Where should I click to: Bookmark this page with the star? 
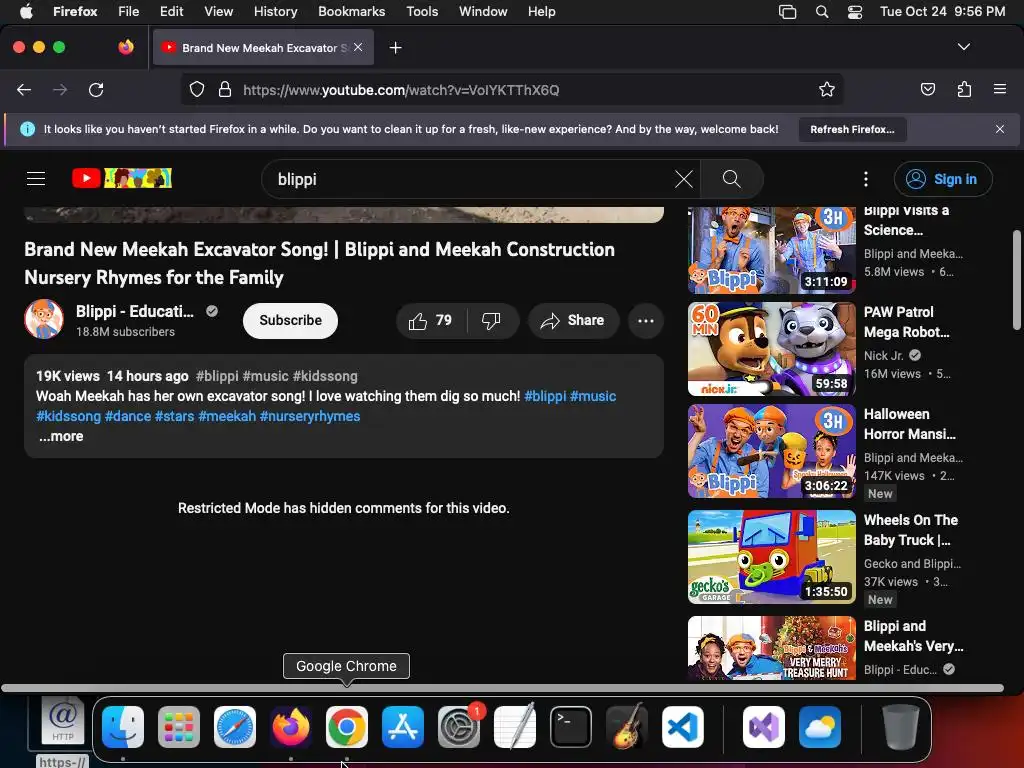(x=827, y=90)
